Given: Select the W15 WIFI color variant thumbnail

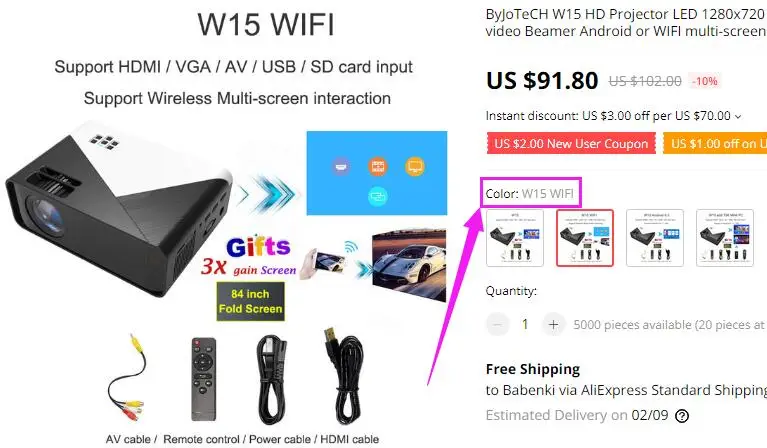Looking at the screenshot, I should (585, 238).
